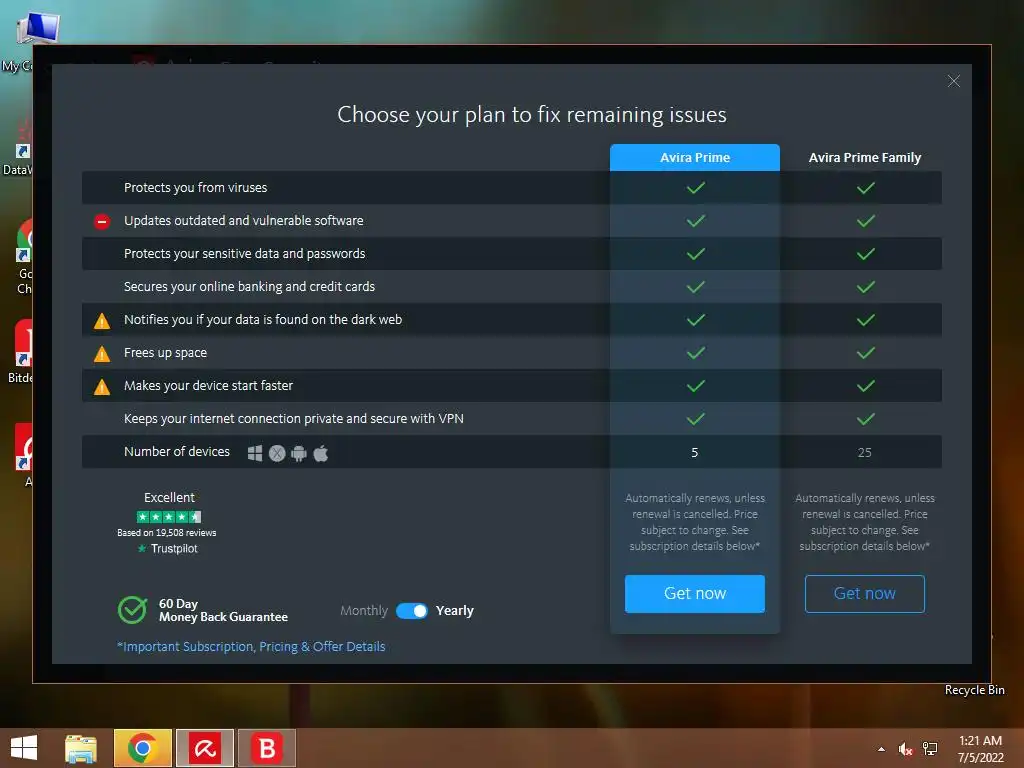Click 'Protects your sensitive data and passwords' text

244,253
